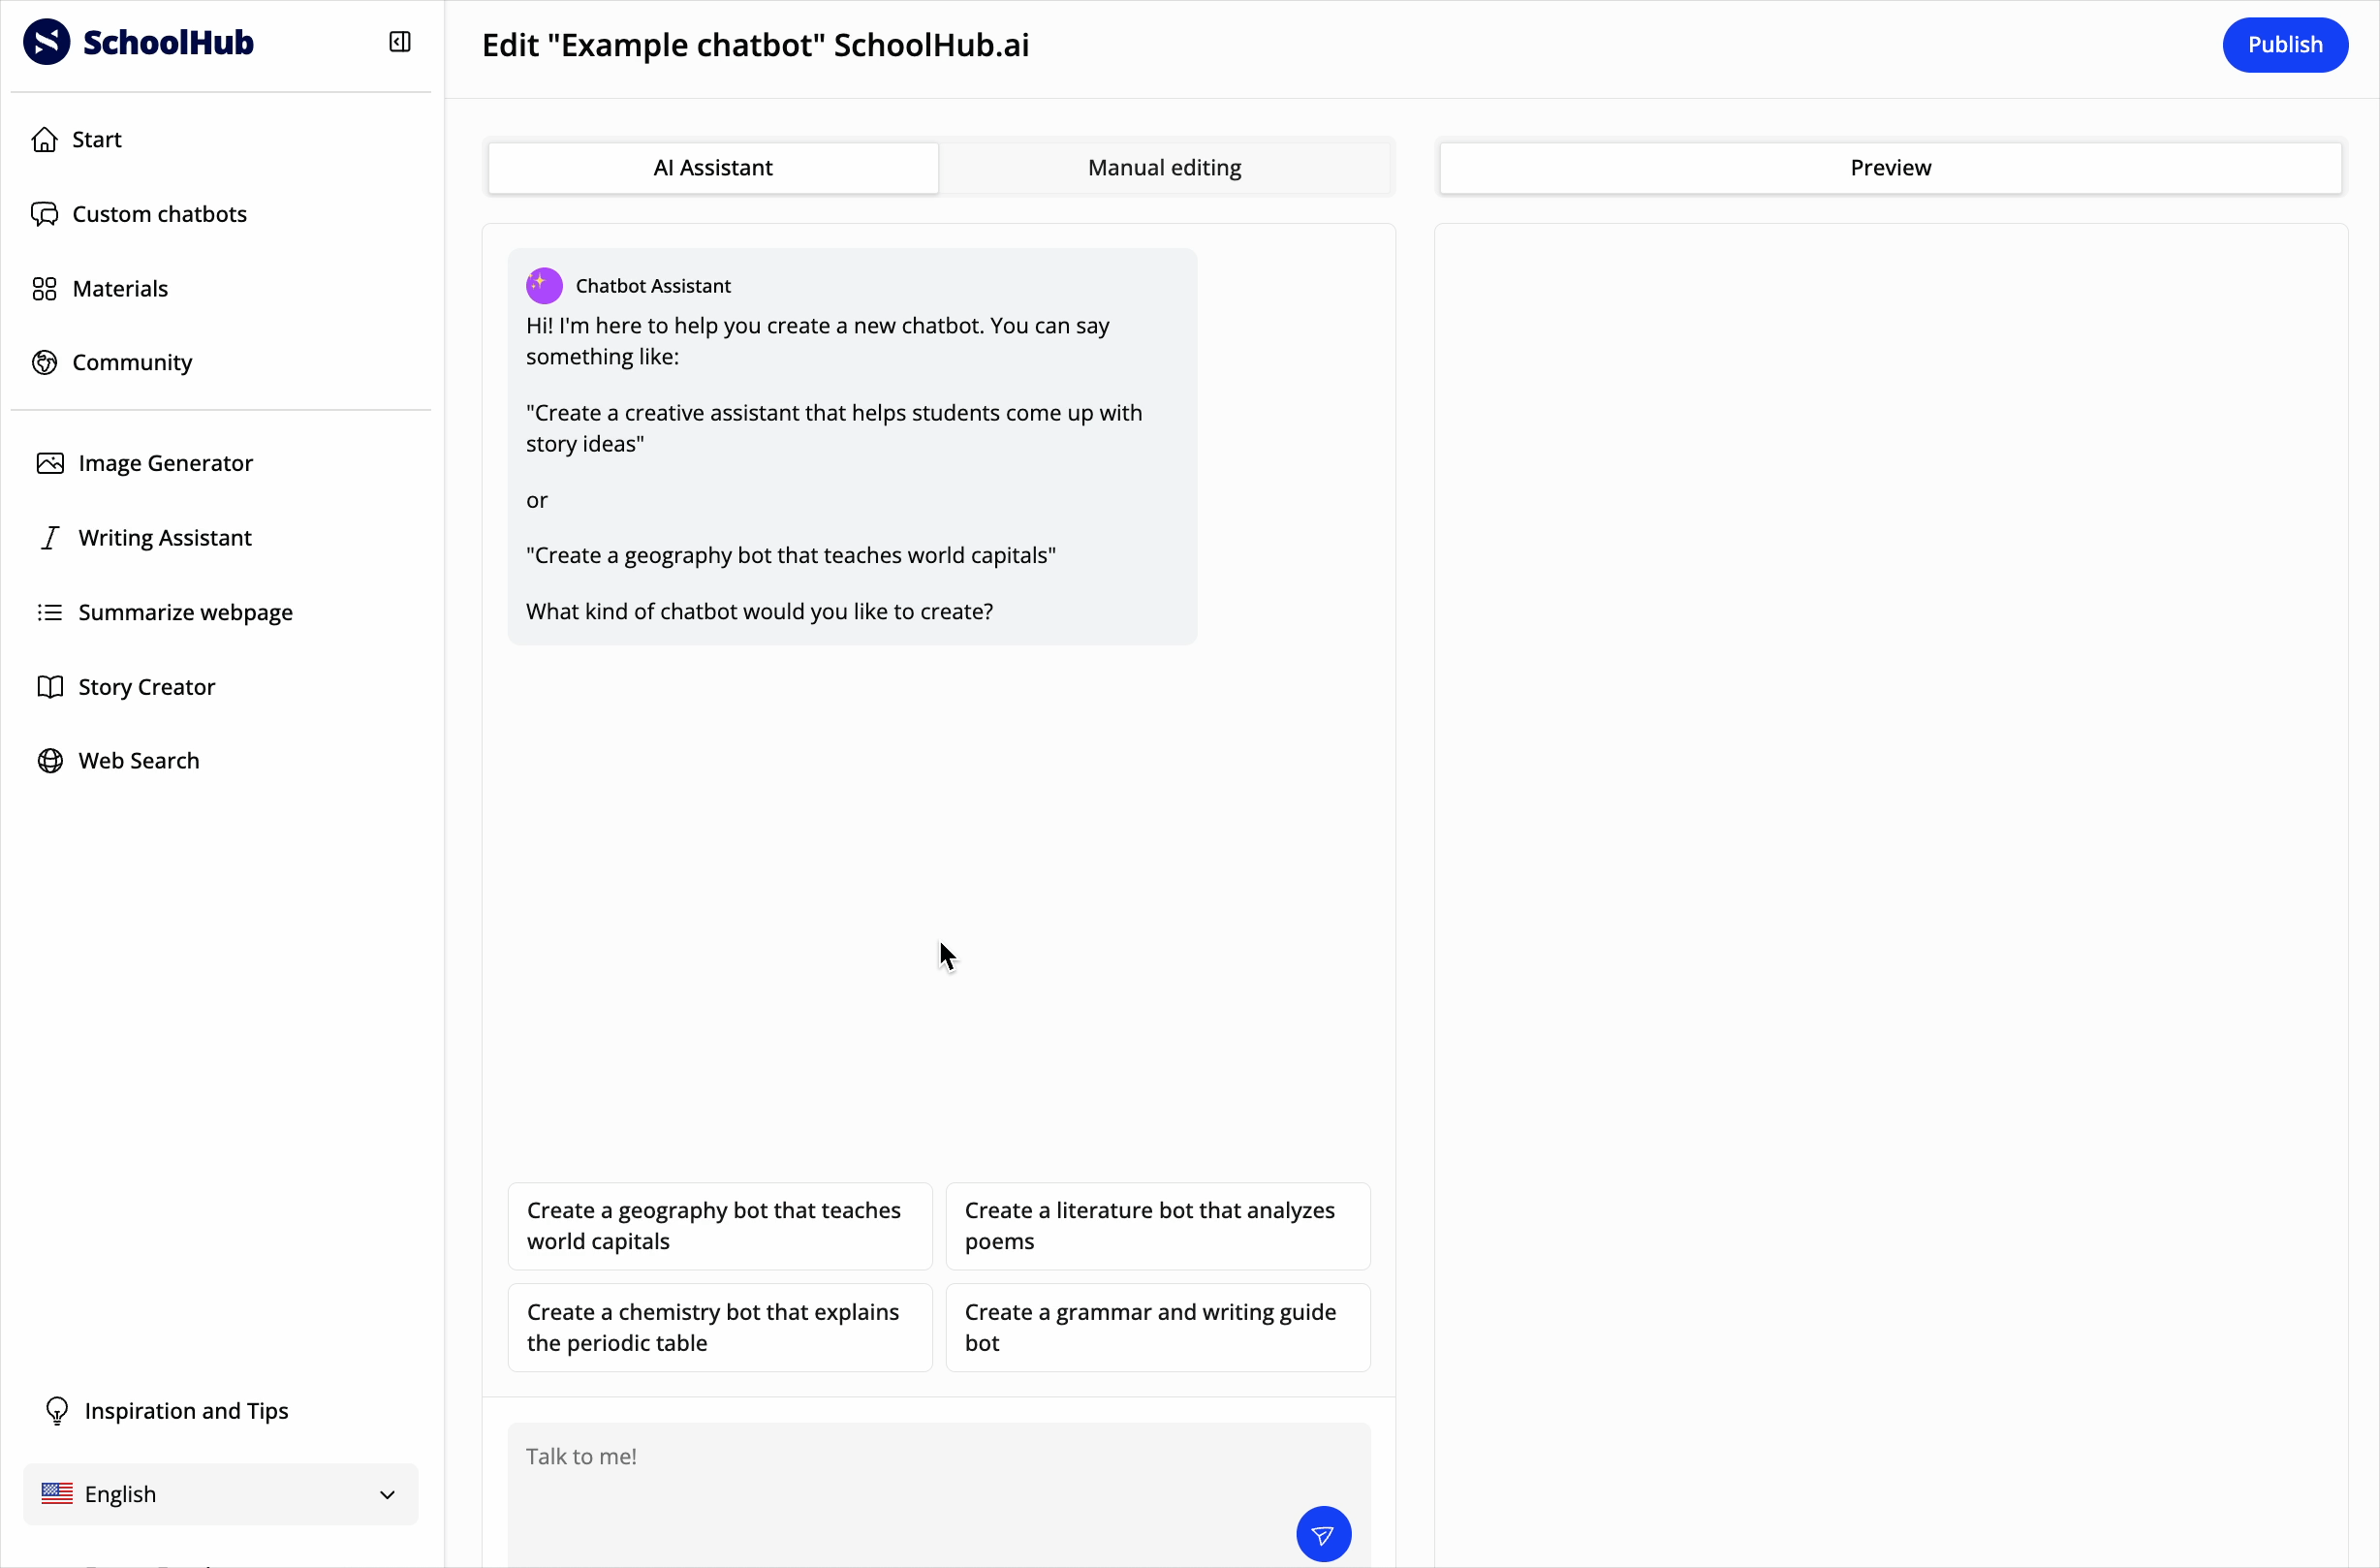Screen dimensions: 2380x1568
Task: Click the language dropdown chevron arrow
Action: coord(387,1495)
